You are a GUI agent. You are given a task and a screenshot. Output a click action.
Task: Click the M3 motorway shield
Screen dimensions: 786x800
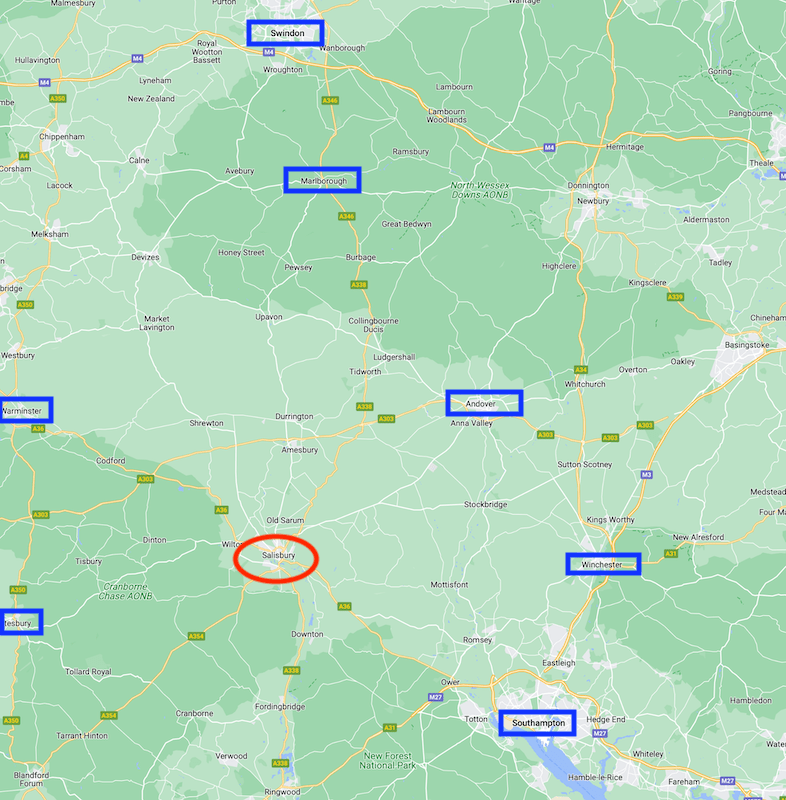tap(646, 474)
